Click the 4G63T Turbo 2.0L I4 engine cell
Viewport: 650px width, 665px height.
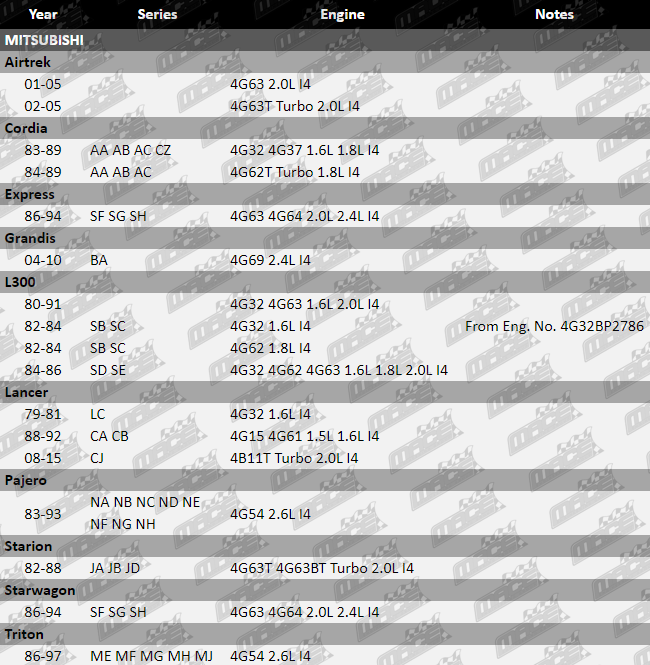coord(295,106)
